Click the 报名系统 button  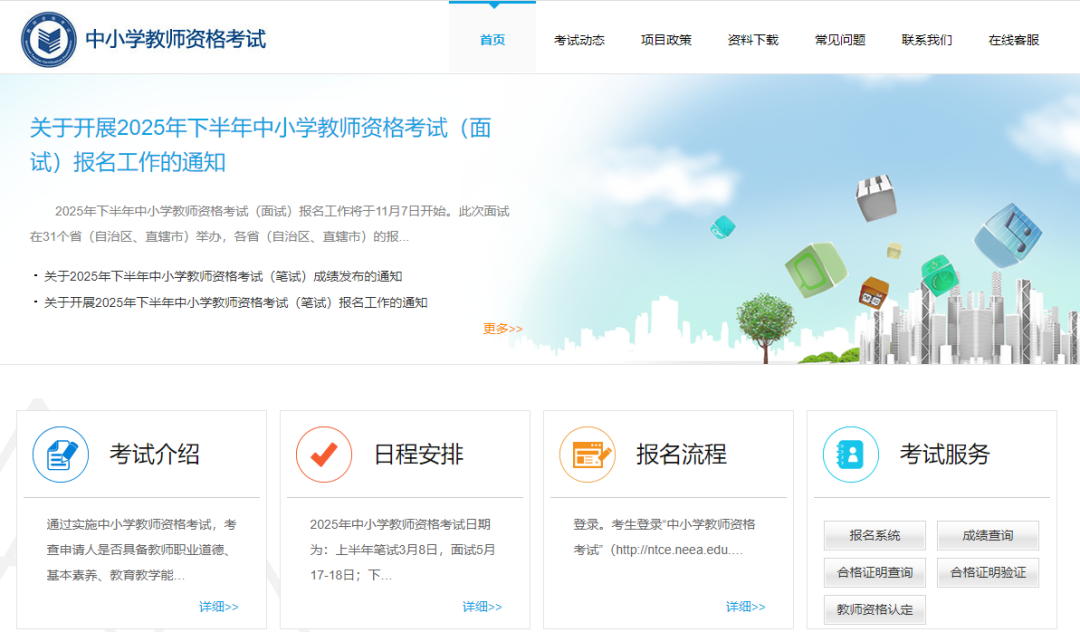tap(874, 535)
